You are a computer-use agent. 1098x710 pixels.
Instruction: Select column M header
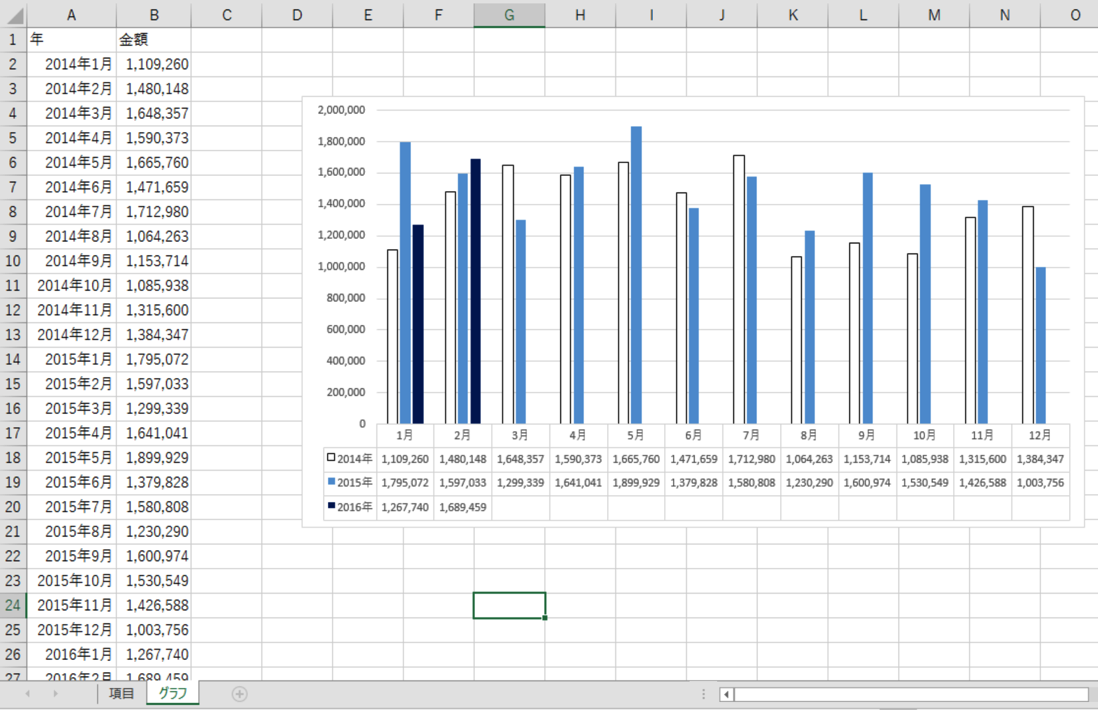934,15
